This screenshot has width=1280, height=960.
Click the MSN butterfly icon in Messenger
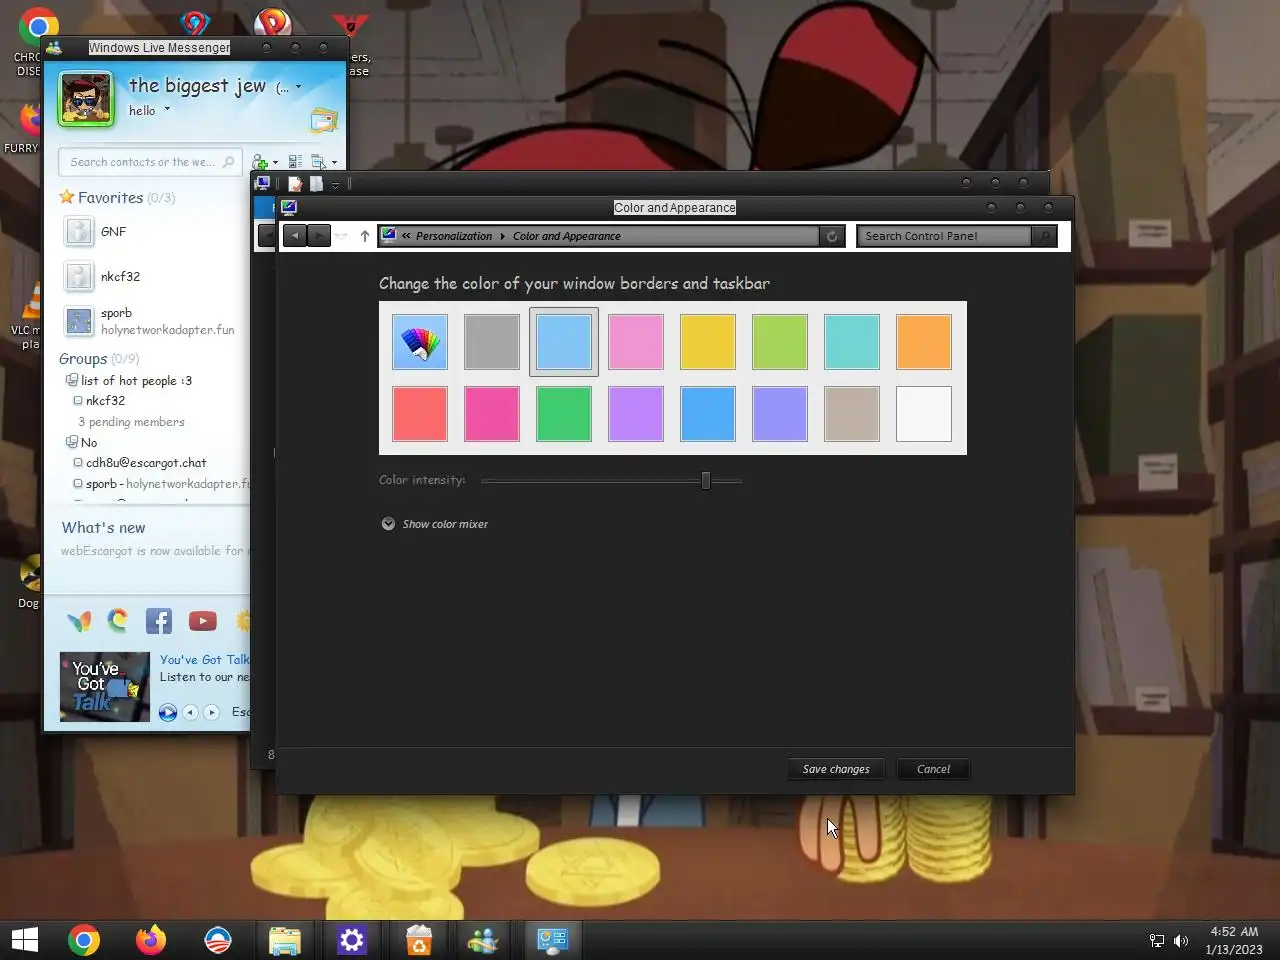[x=79, y=621]
